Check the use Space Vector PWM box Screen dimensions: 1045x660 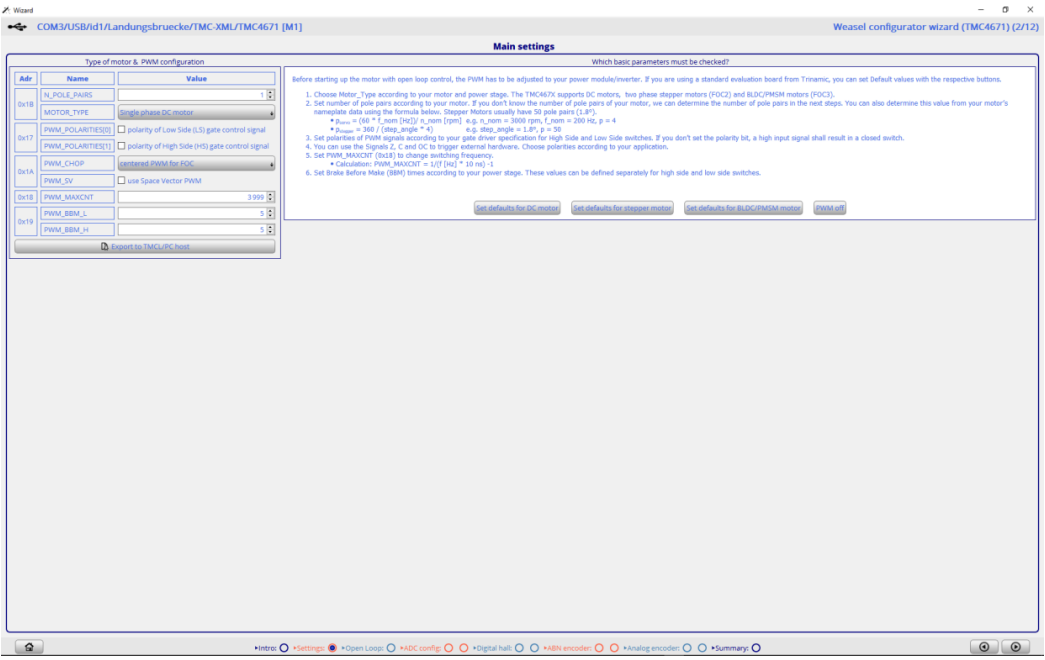(122, 180)
